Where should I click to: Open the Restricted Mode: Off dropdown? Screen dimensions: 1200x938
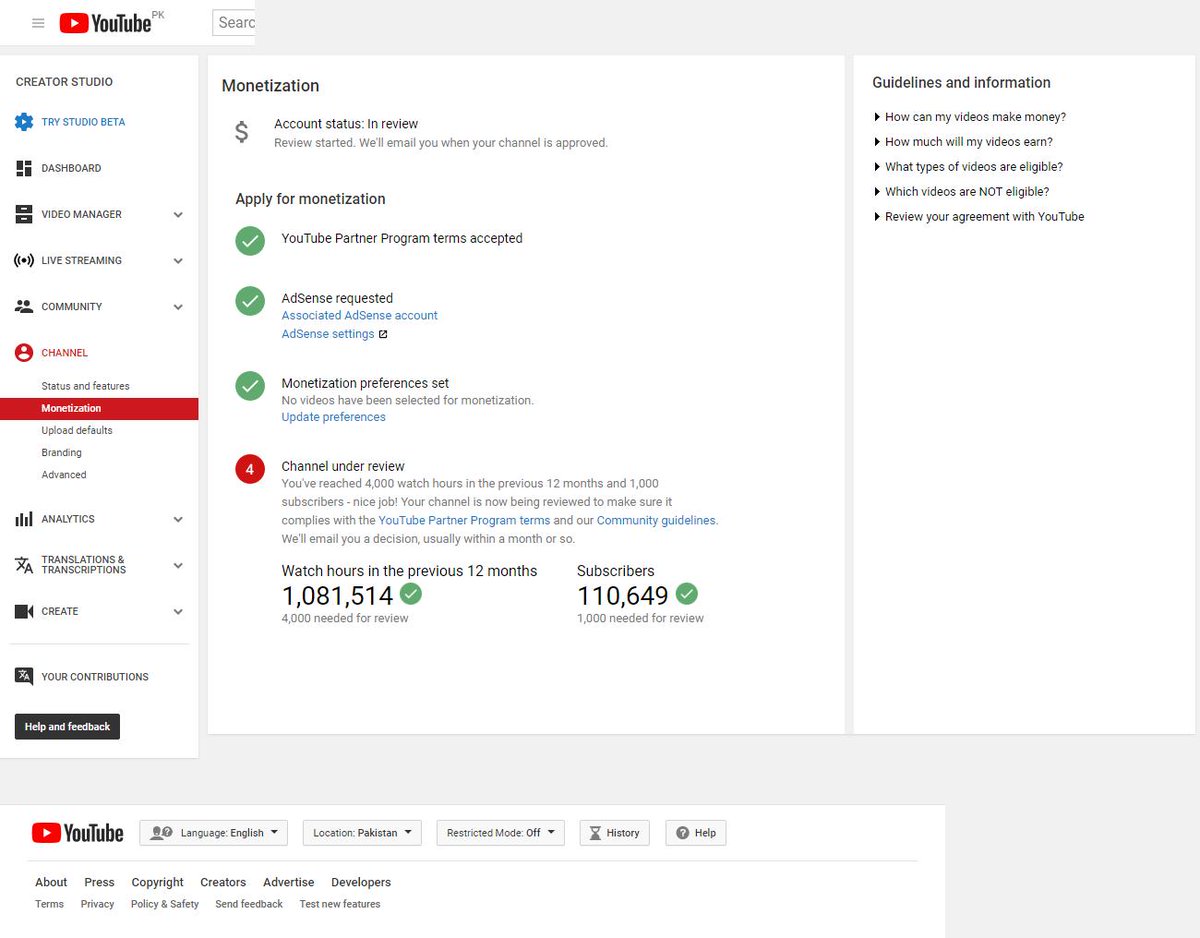click(x=501, y=833)
